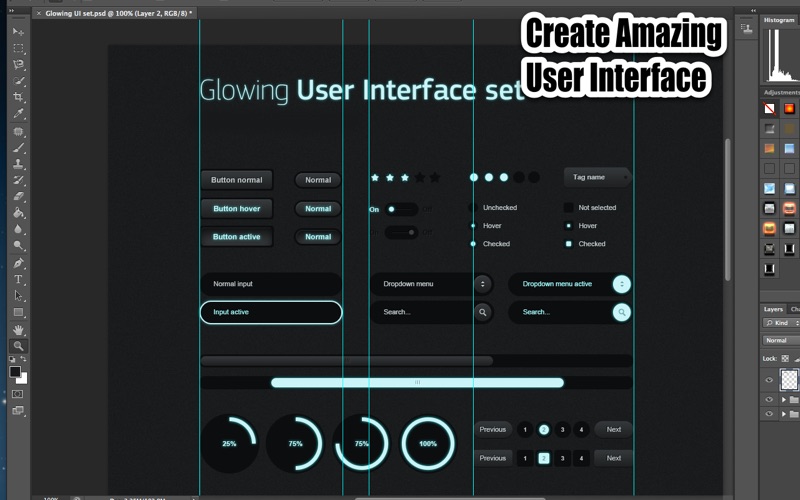Expand the left toolbar with double-arrow icon
This screenshot has width=800, height=500.
click(12, 10)
